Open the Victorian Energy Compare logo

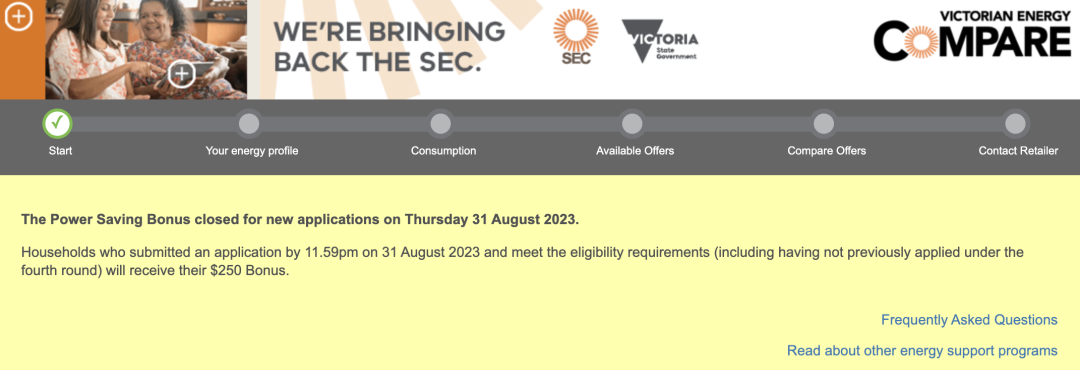point(973,34)
